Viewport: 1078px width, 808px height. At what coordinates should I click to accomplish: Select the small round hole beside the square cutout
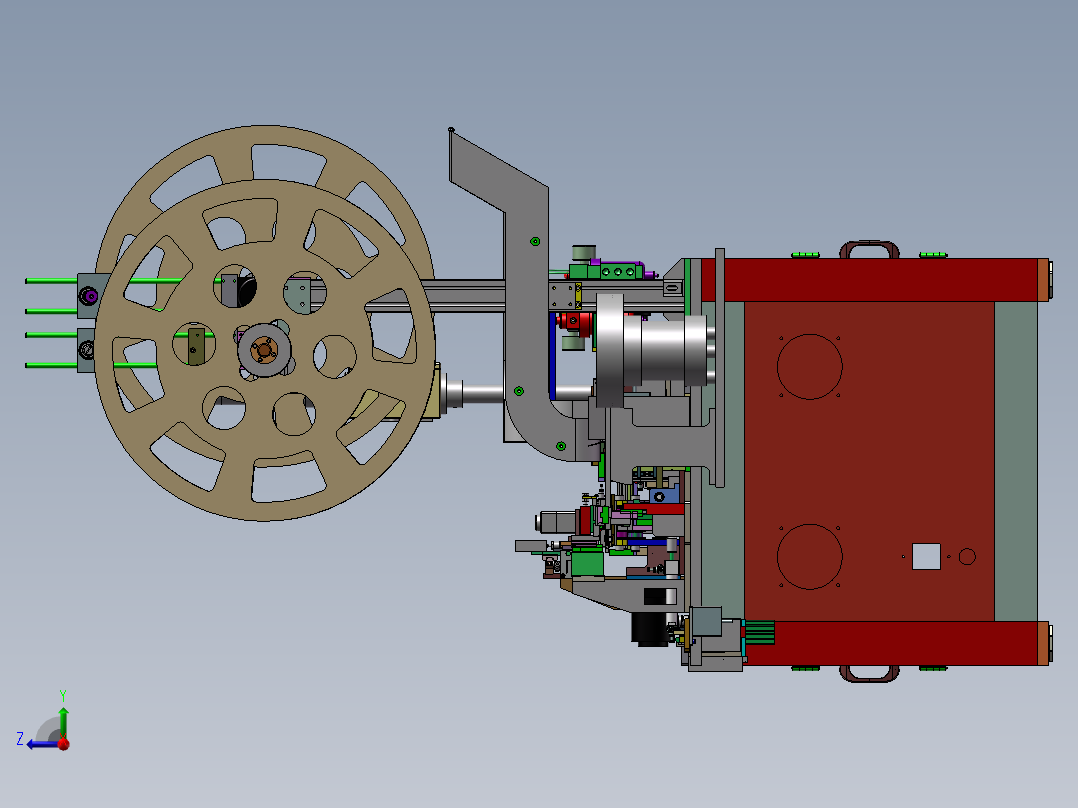967,556
